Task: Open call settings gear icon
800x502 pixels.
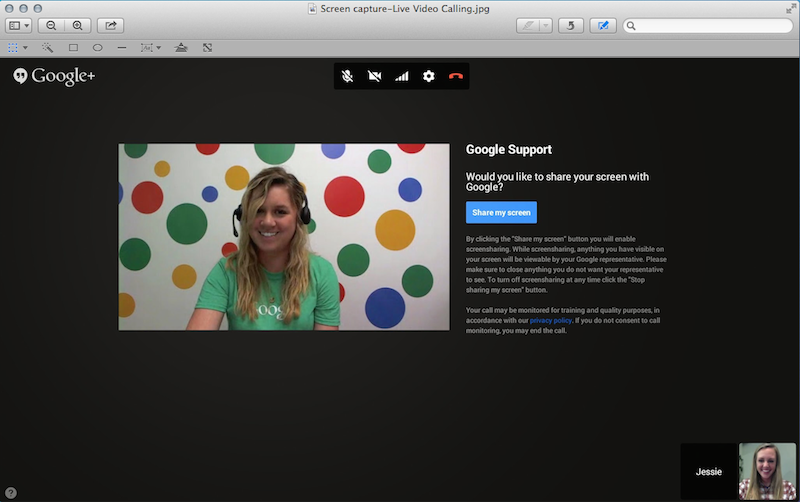Action: (429, 76)
